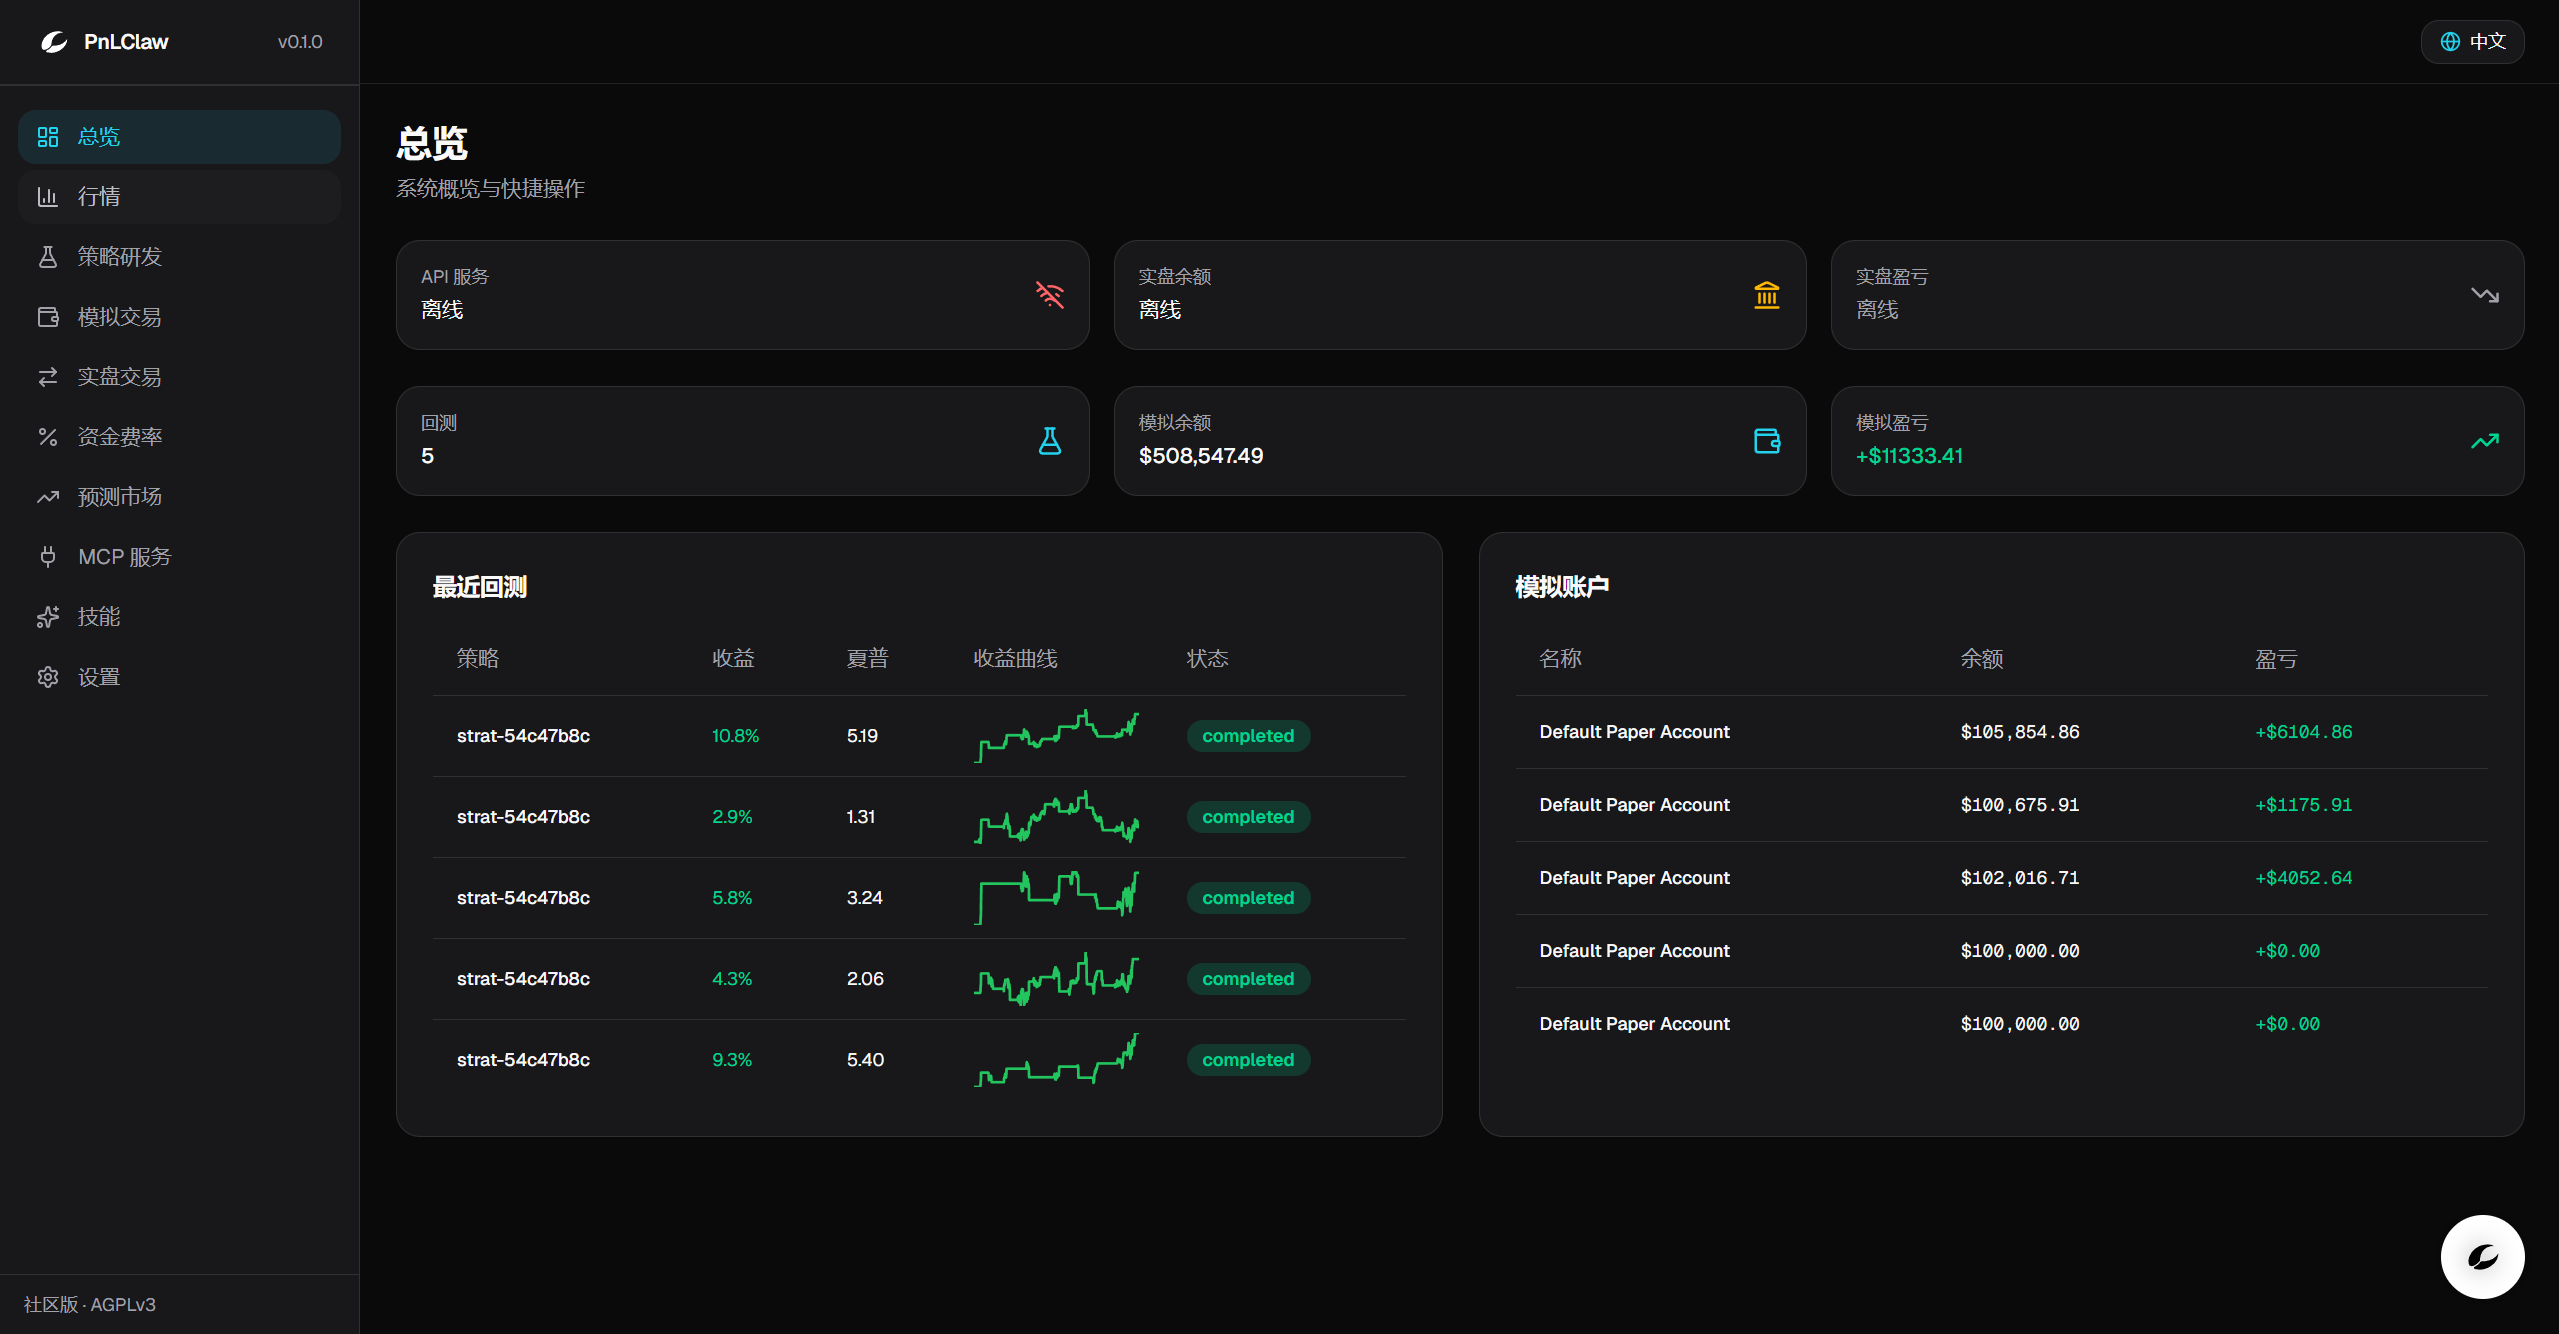Click the completed badge for 4.3% backtest
Image resolution: width=2559 pixels, height=1334 pixels.
pyautogui.click(x=1248, y=979)
